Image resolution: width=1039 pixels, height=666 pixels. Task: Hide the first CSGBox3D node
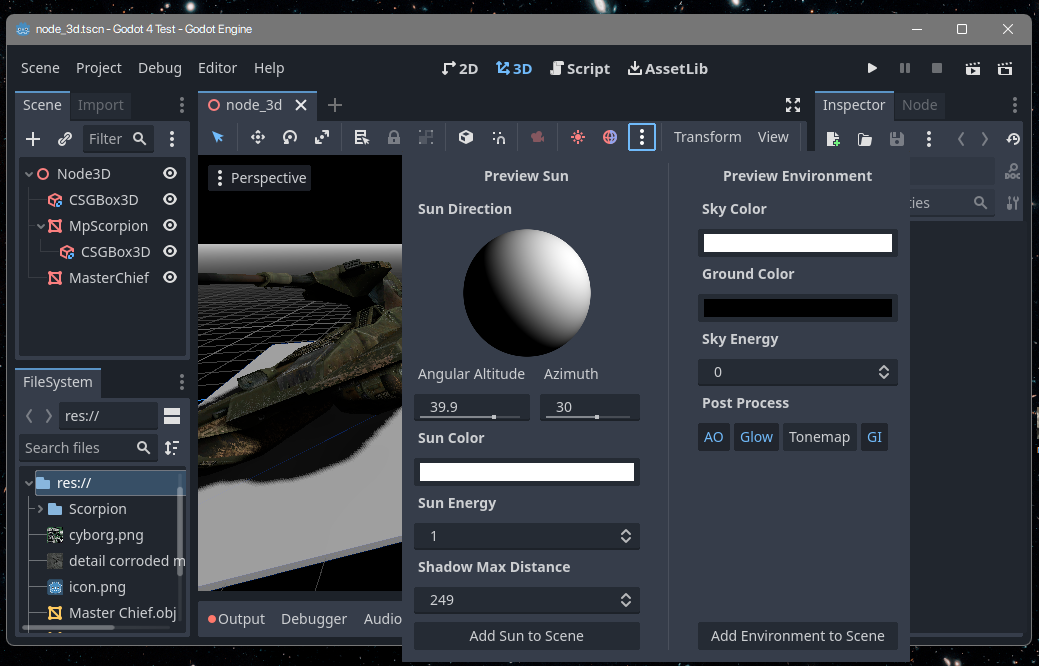tap(170, 199)
